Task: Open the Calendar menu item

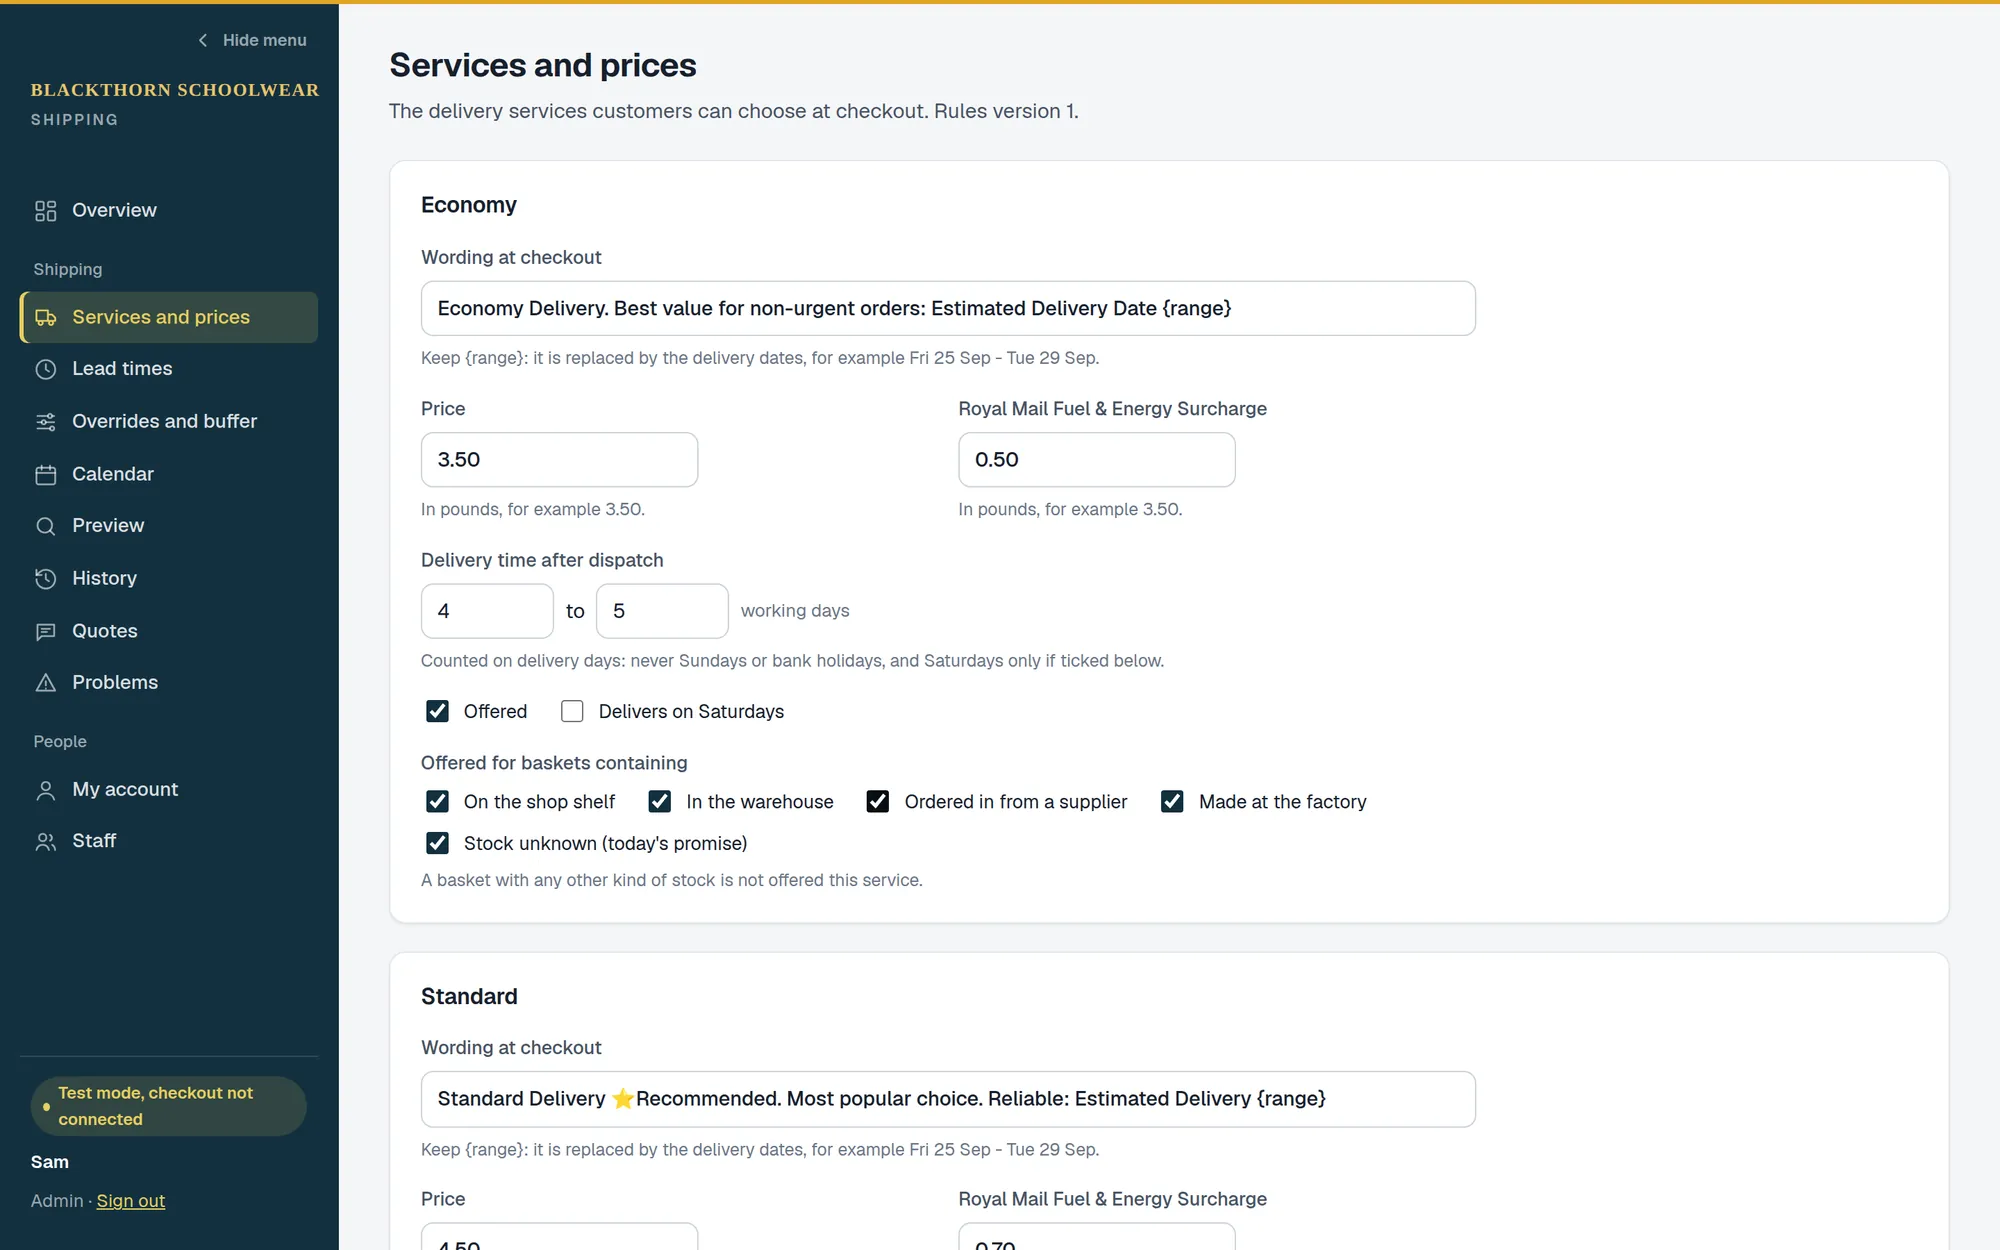Action: pyautogui.click(x=169, y=474)
